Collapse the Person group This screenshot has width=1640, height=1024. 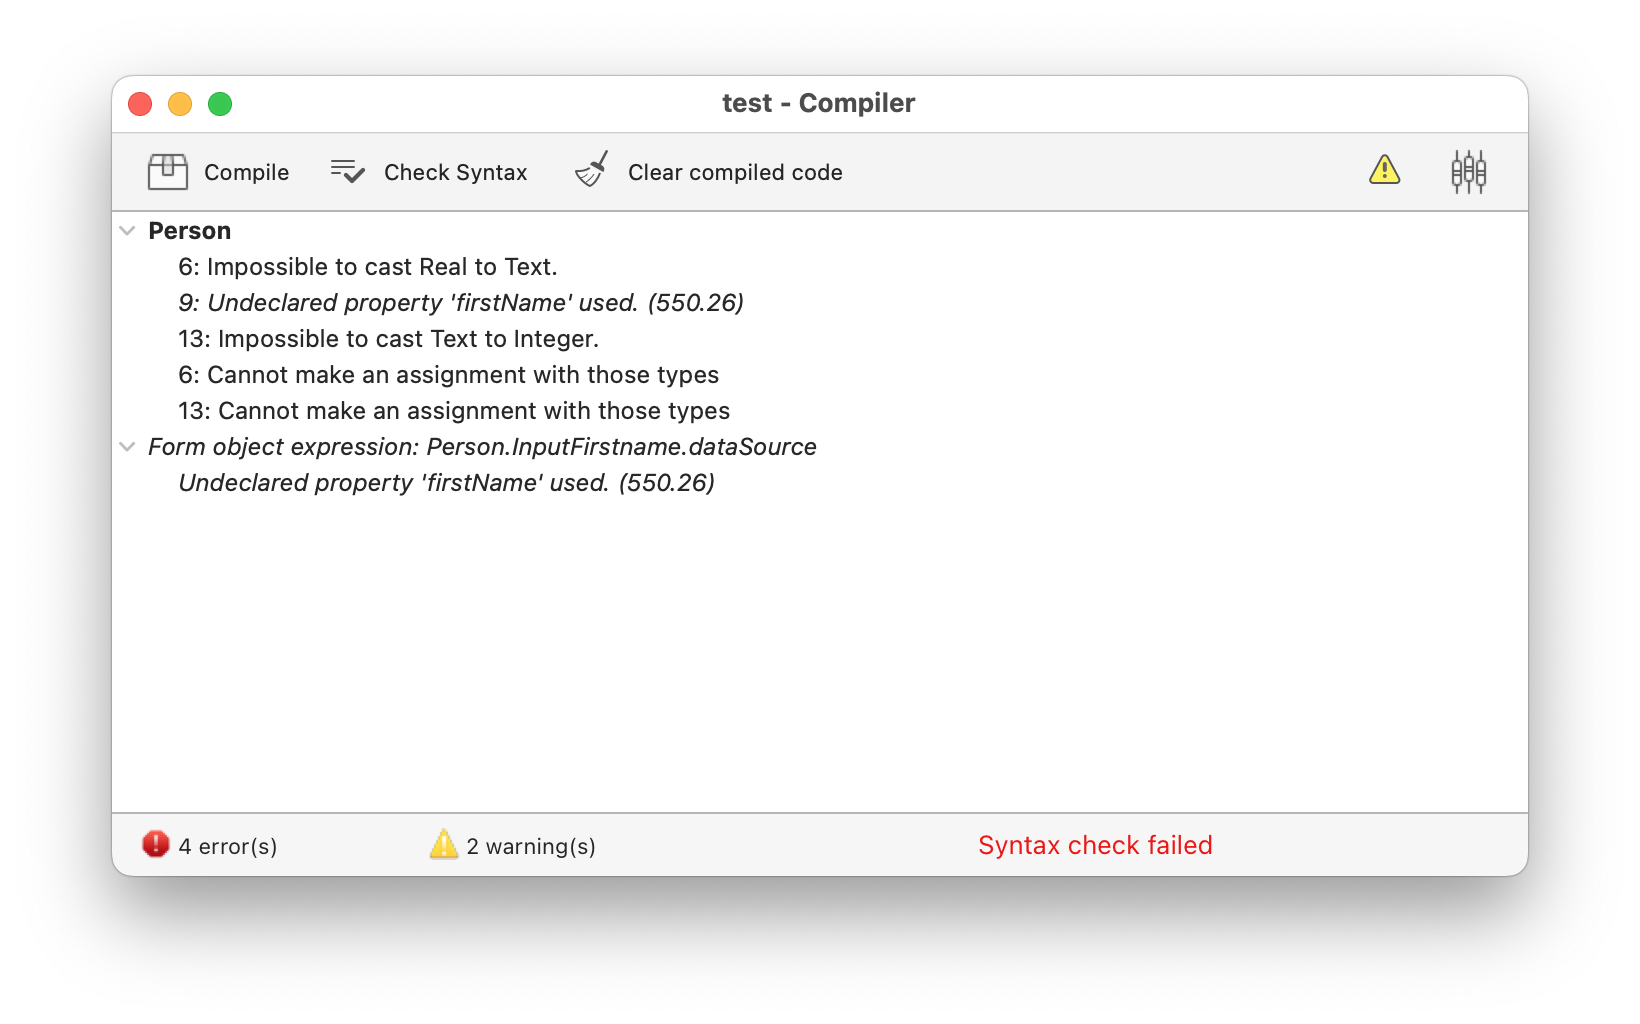click(128, 231)
